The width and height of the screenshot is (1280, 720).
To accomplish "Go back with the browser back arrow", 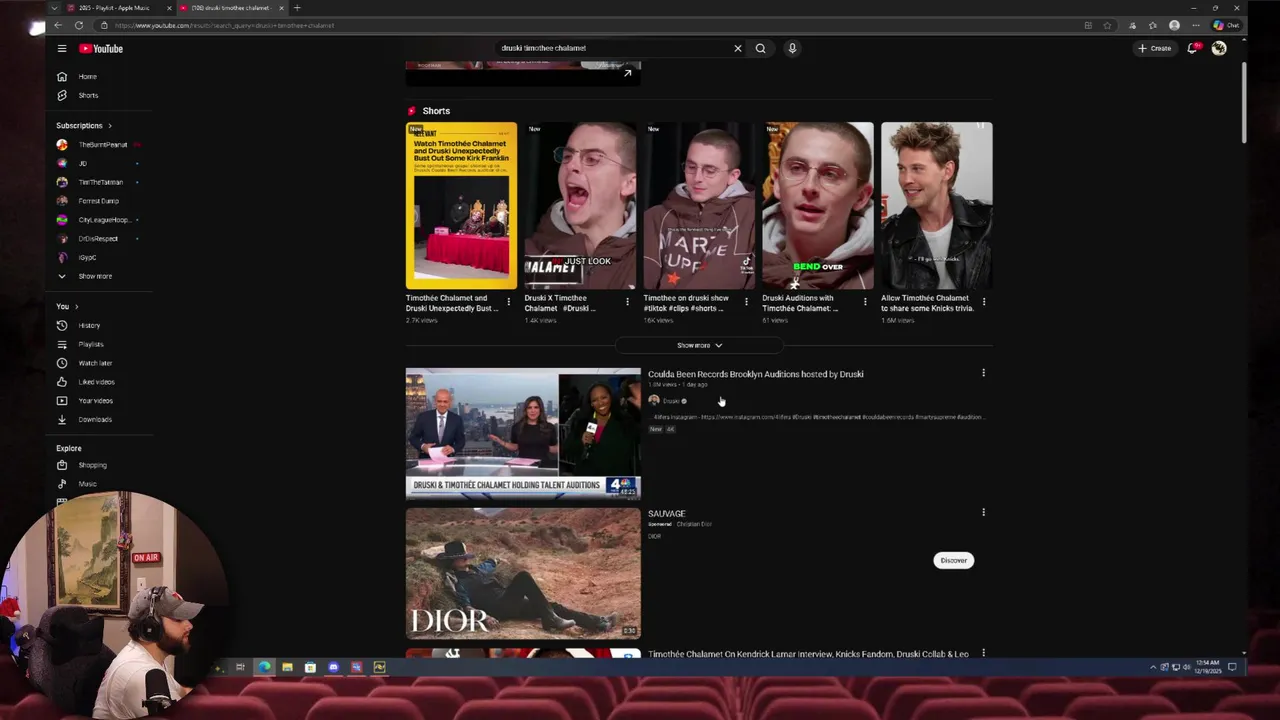I will 57,25.
